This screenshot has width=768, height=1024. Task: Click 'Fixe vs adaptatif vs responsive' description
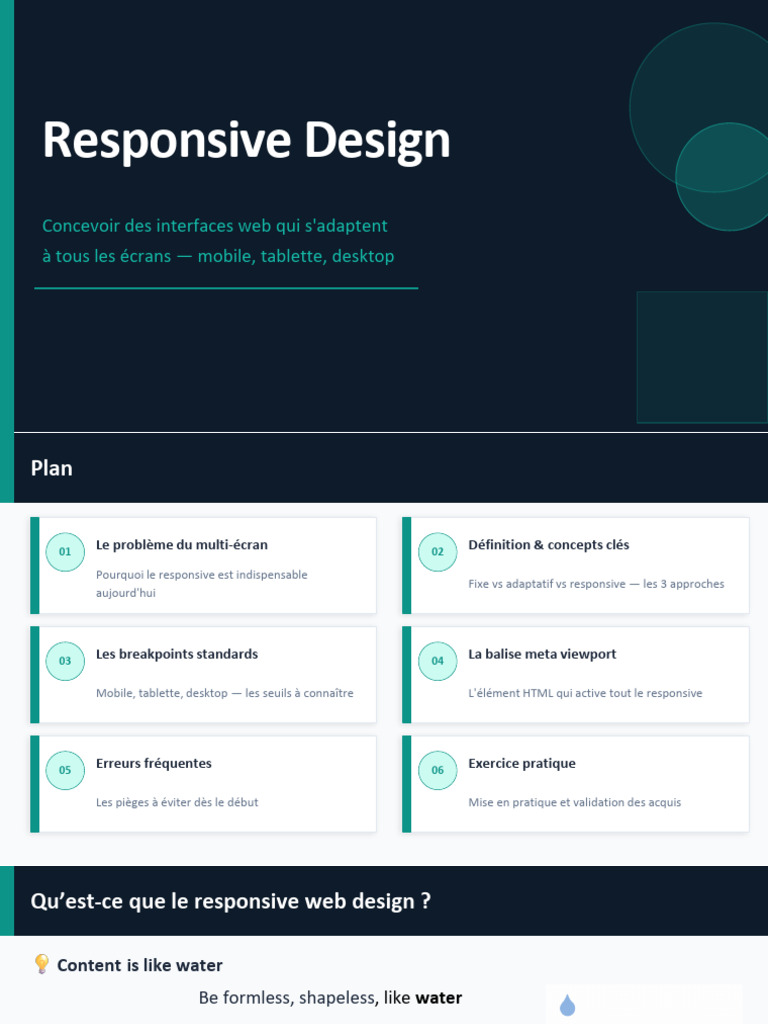[x=596, y=584]
